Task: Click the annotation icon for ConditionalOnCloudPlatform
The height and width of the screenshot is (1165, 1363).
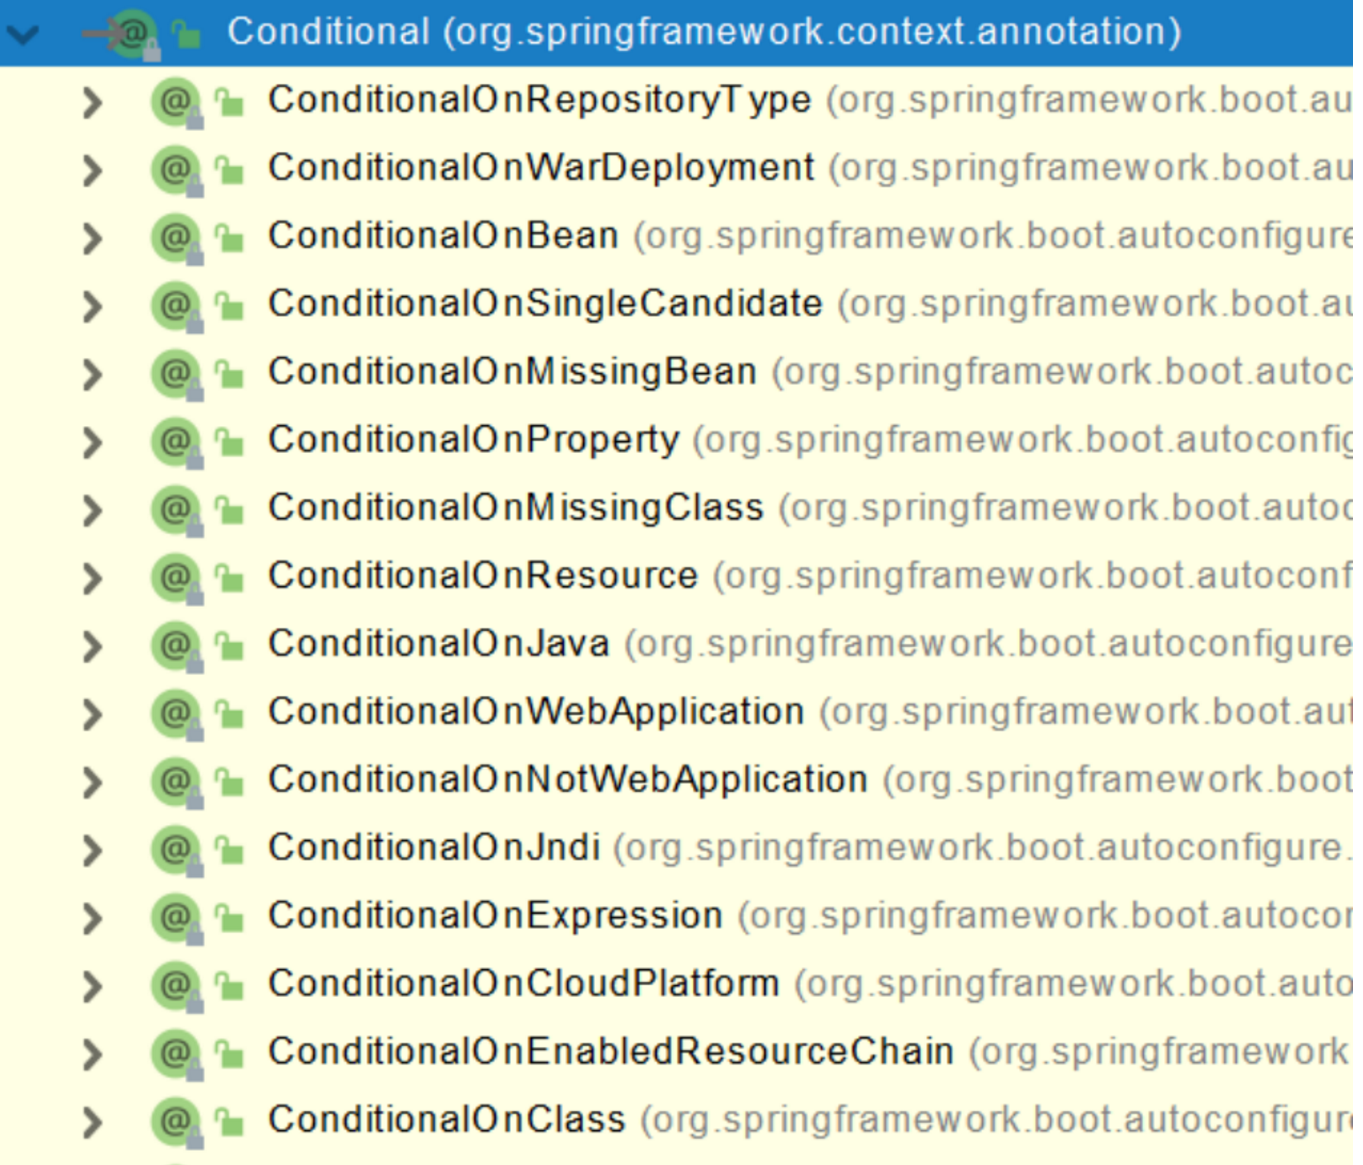Action: click(x=175, y=986)
